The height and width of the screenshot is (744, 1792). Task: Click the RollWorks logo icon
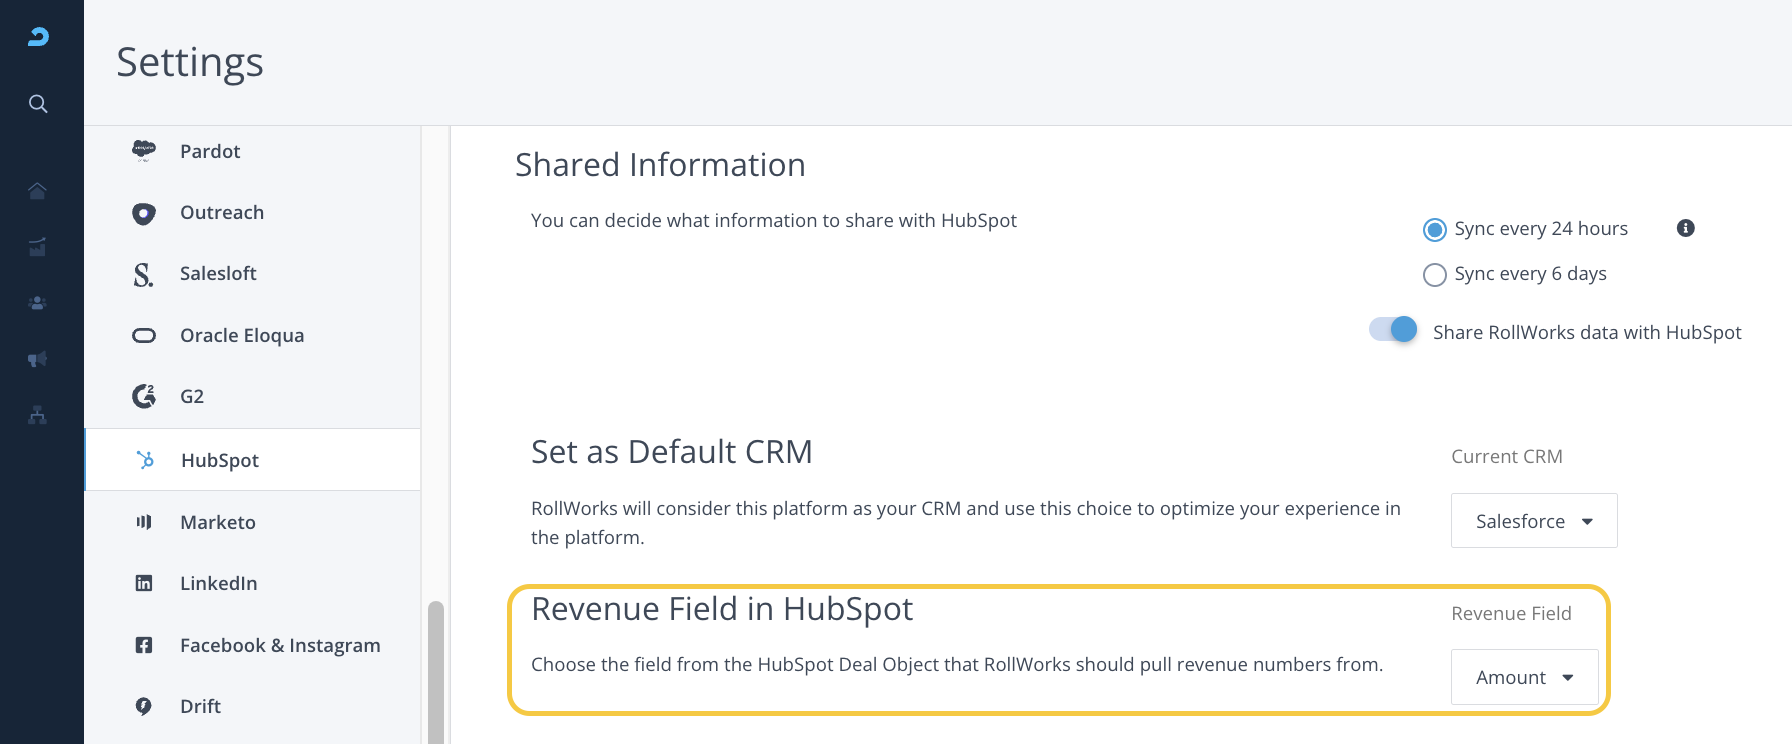38,37
